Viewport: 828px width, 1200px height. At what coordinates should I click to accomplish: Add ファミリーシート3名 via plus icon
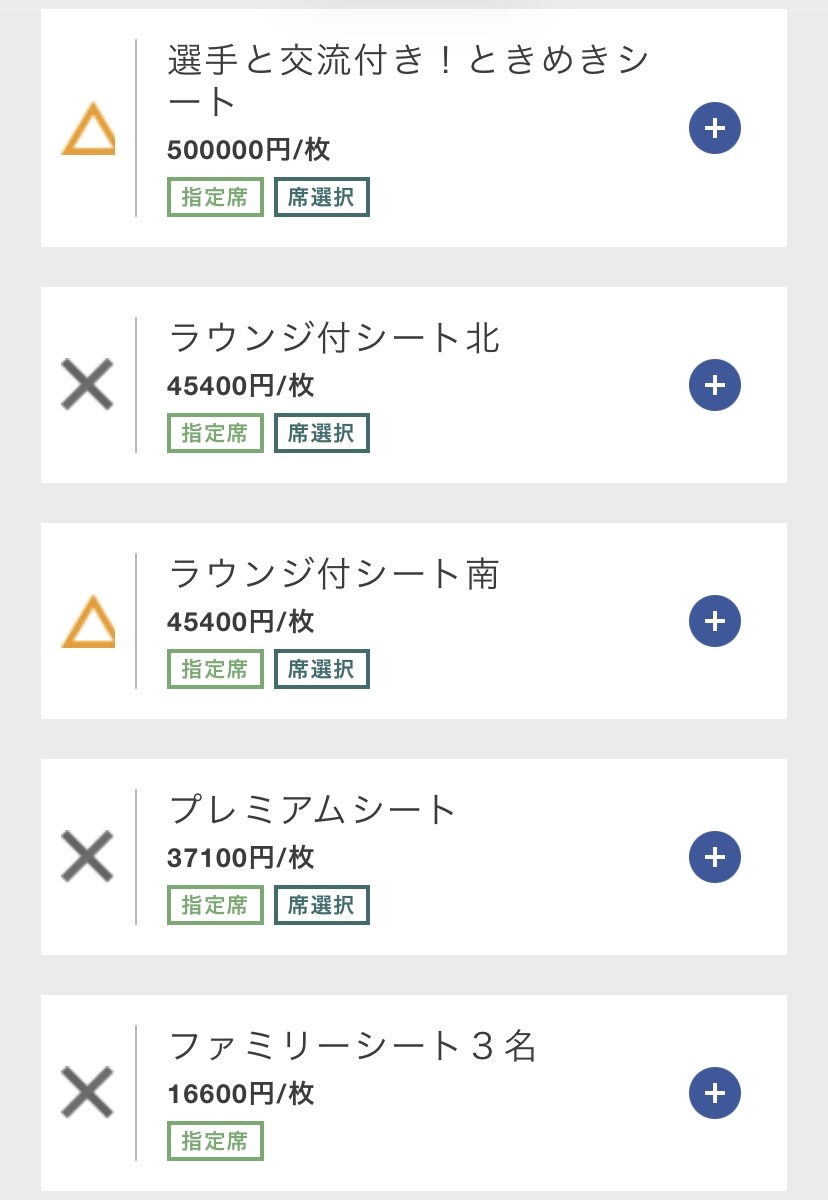[714, 1093]
